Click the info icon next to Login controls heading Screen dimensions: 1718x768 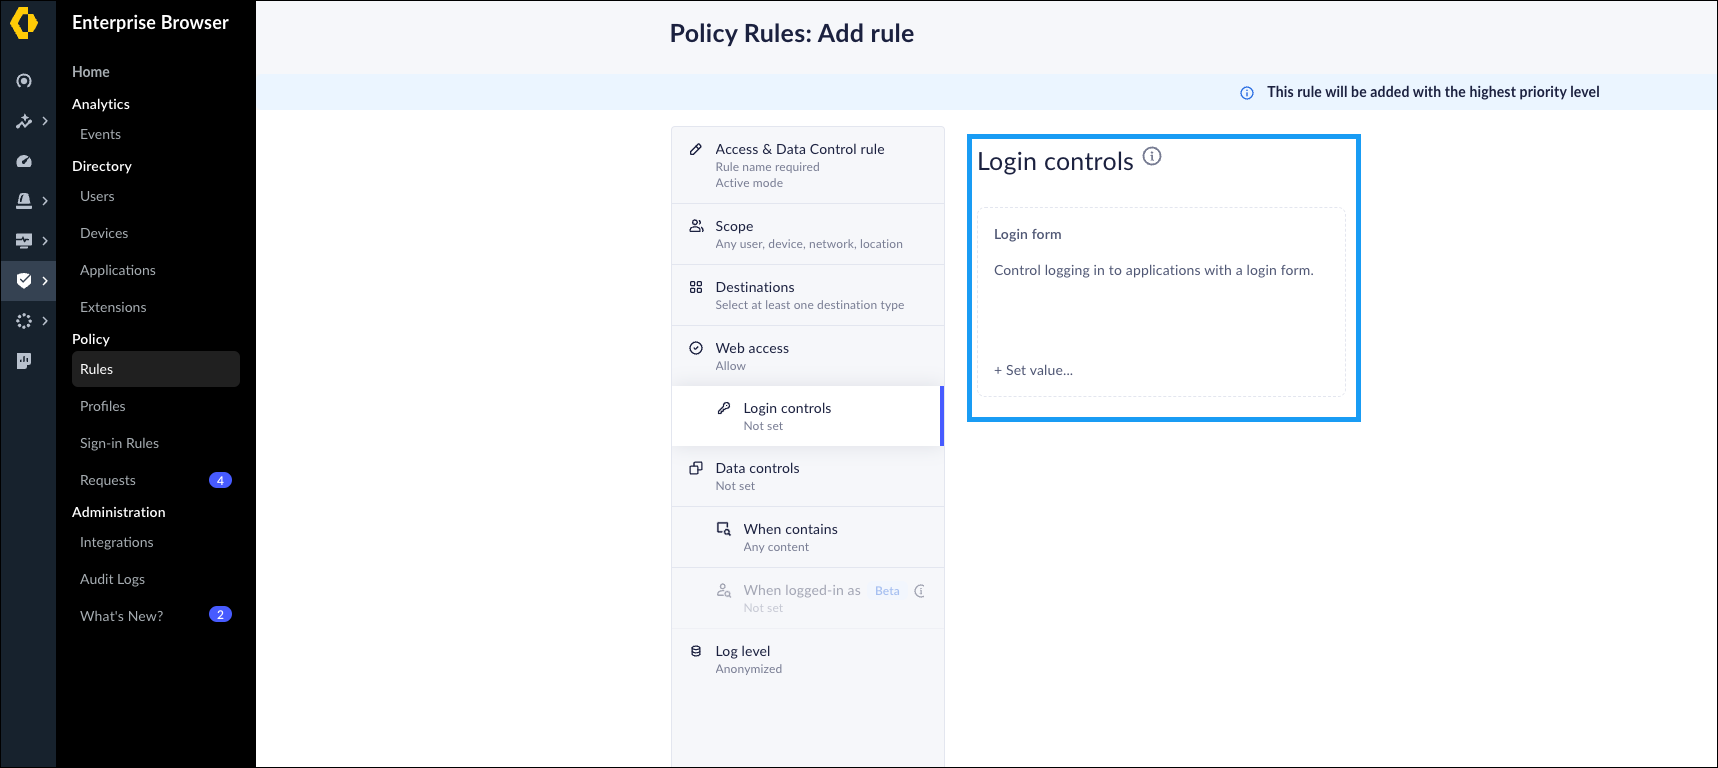[1152, 156]
